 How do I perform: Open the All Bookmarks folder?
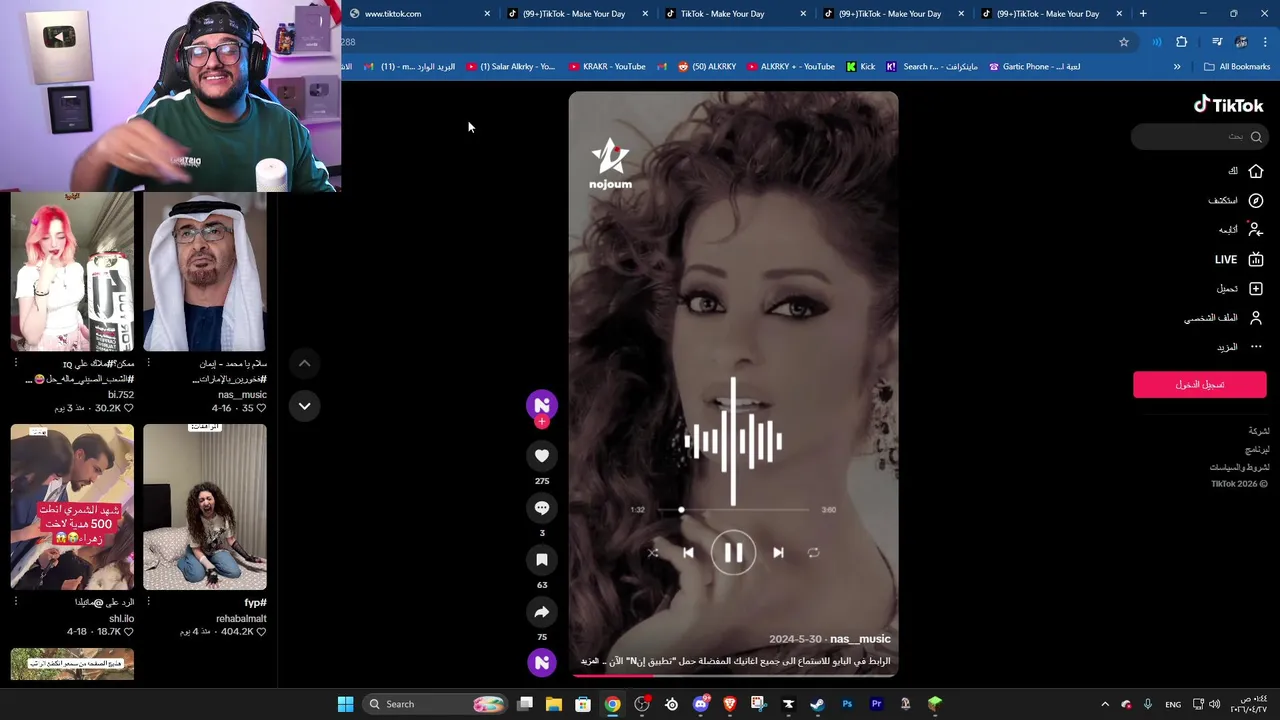click(x=1237, y=67)
